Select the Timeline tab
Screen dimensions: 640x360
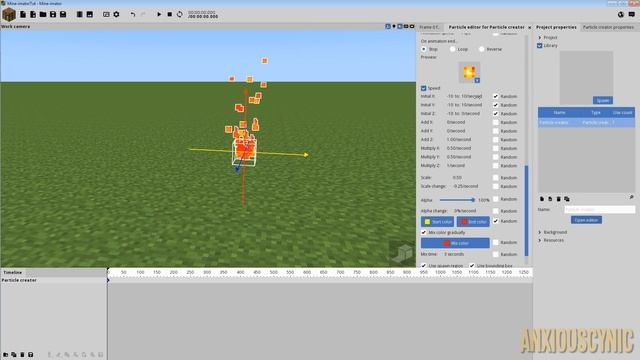(13, 272)
